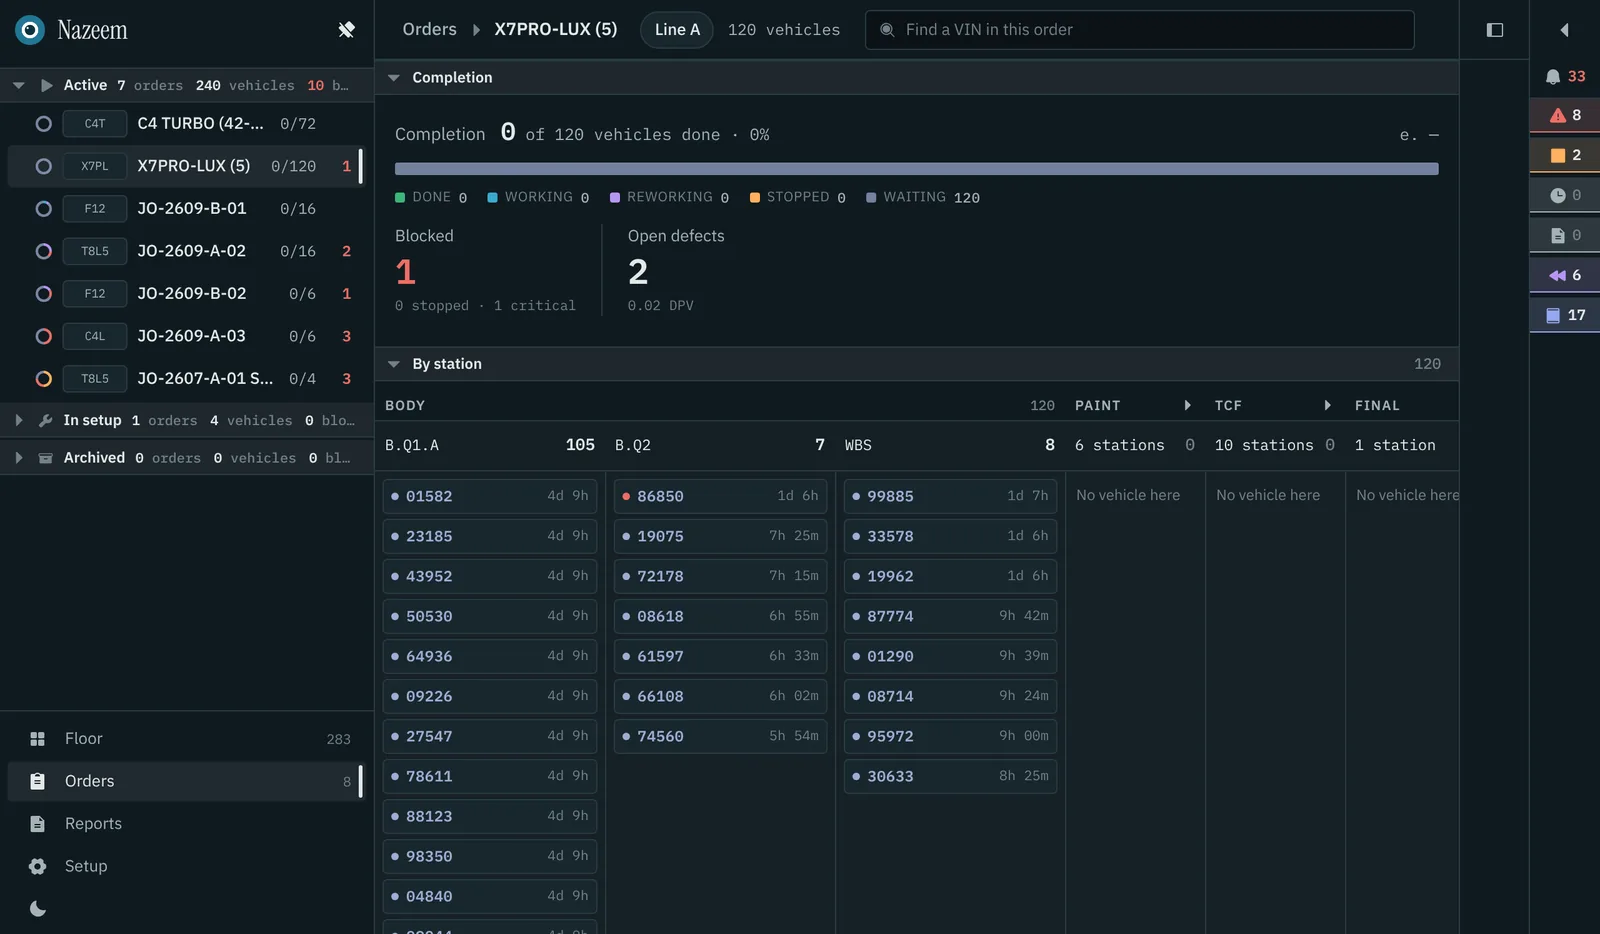Click the Nazeem logo icon
The width and height of the screenshot is (1600, 934).
click(x=30, y=30)
